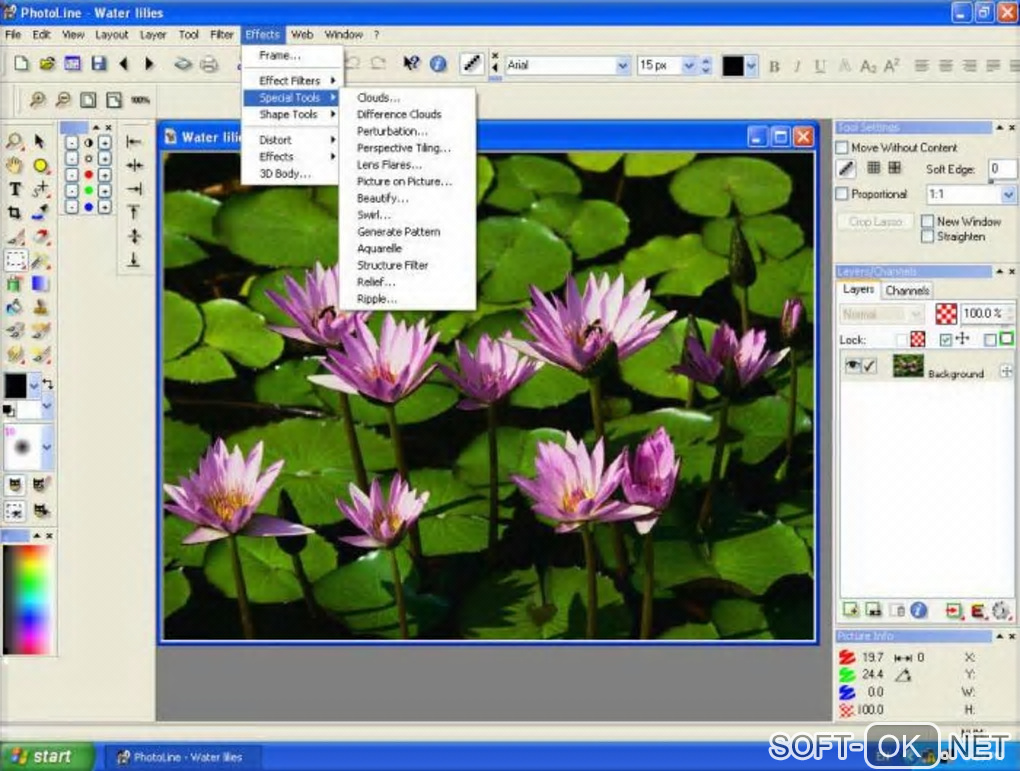Open a file with folder icon
This screenshot has width=1020, height=771.
click(47, 64)
